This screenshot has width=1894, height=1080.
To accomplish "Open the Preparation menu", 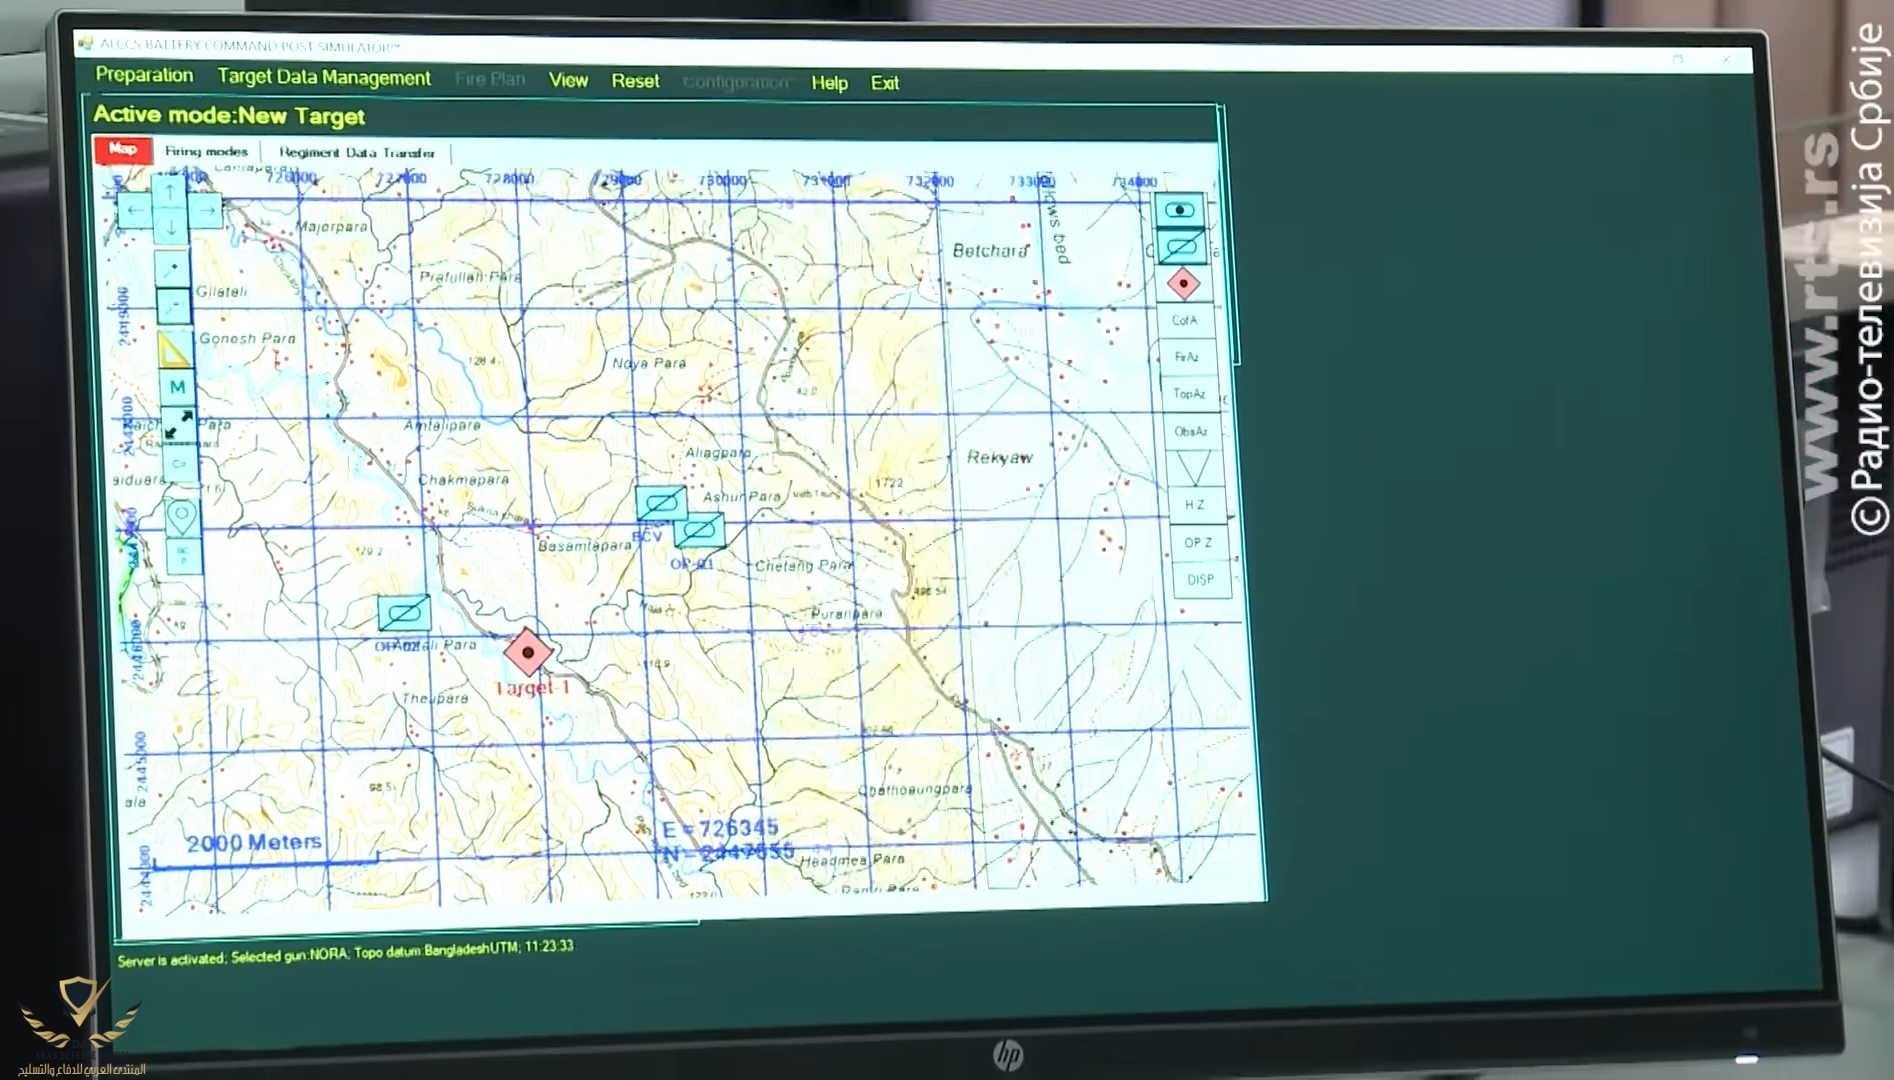I will coord(144,75).
